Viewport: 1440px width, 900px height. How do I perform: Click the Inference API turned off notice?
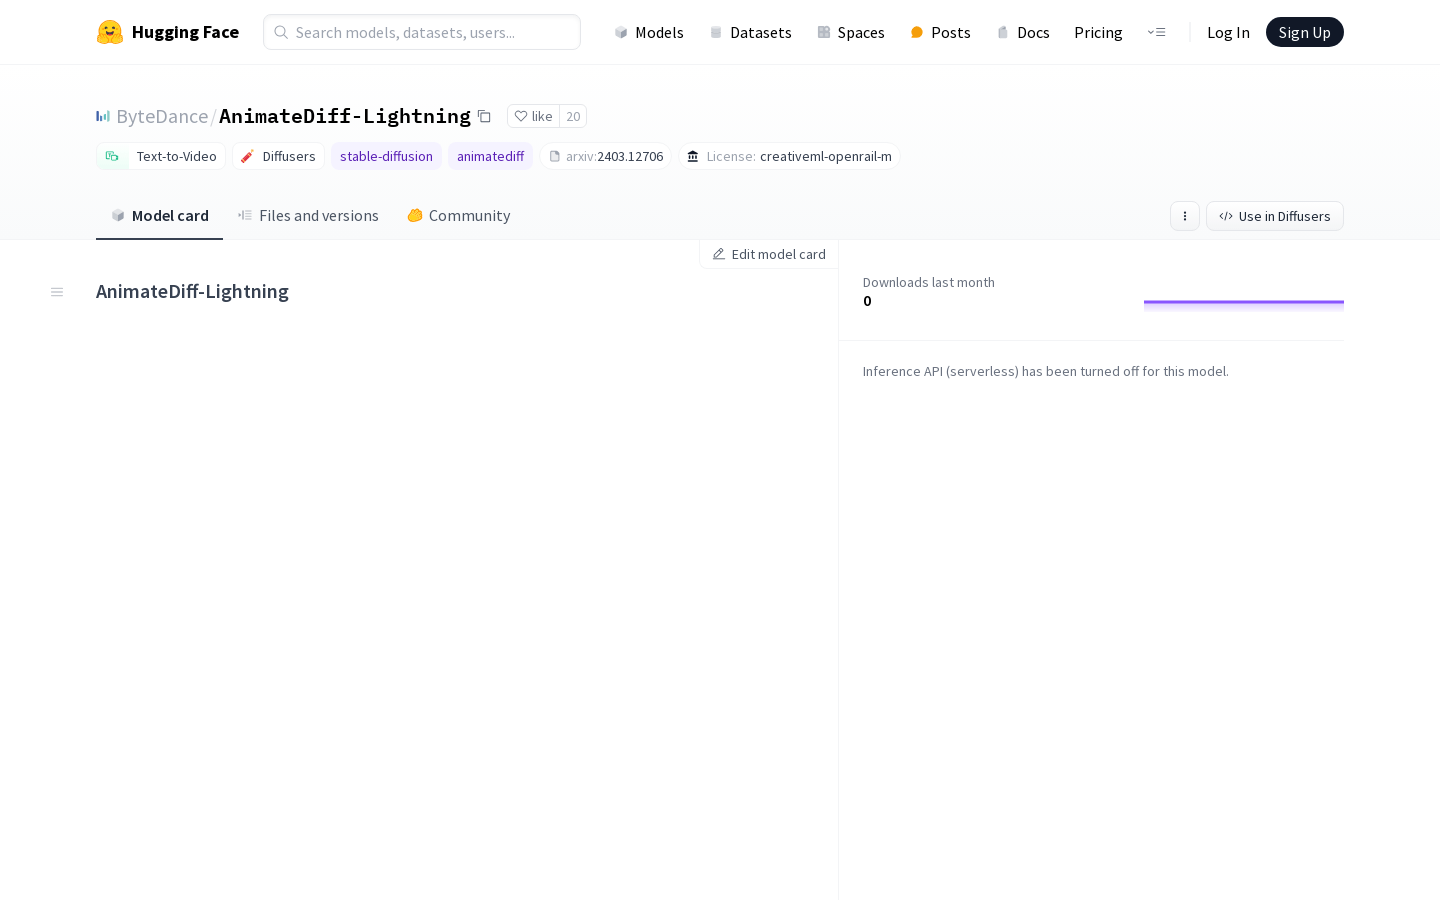coord(1046,371)
